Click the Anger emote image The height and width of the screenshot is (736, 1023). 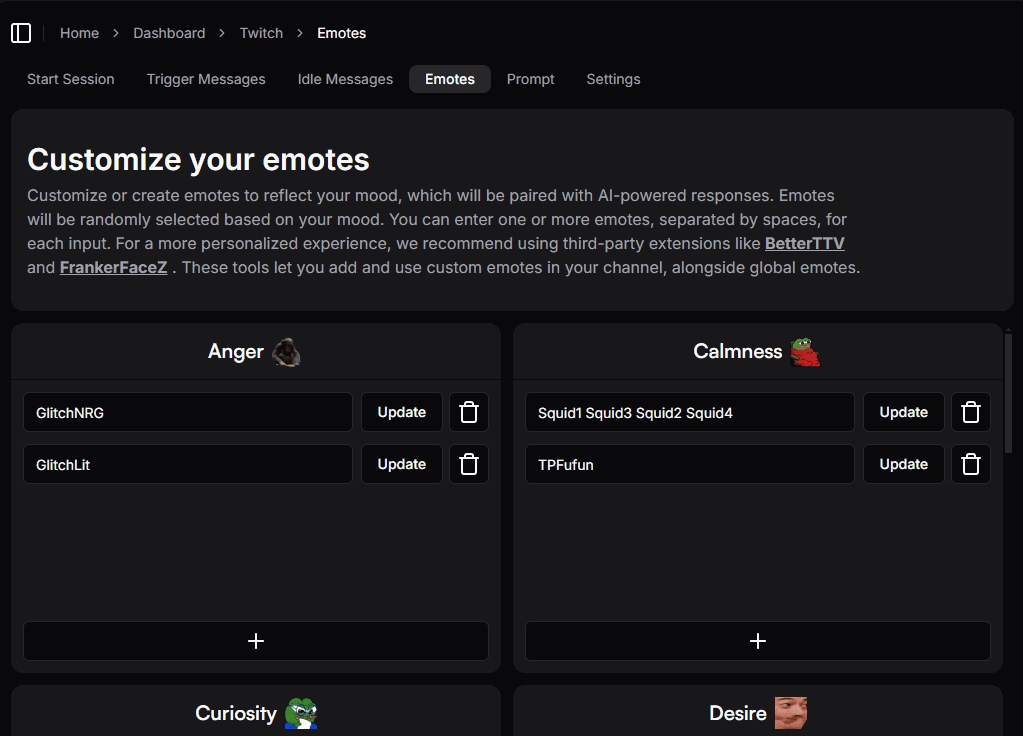(286, 352)
